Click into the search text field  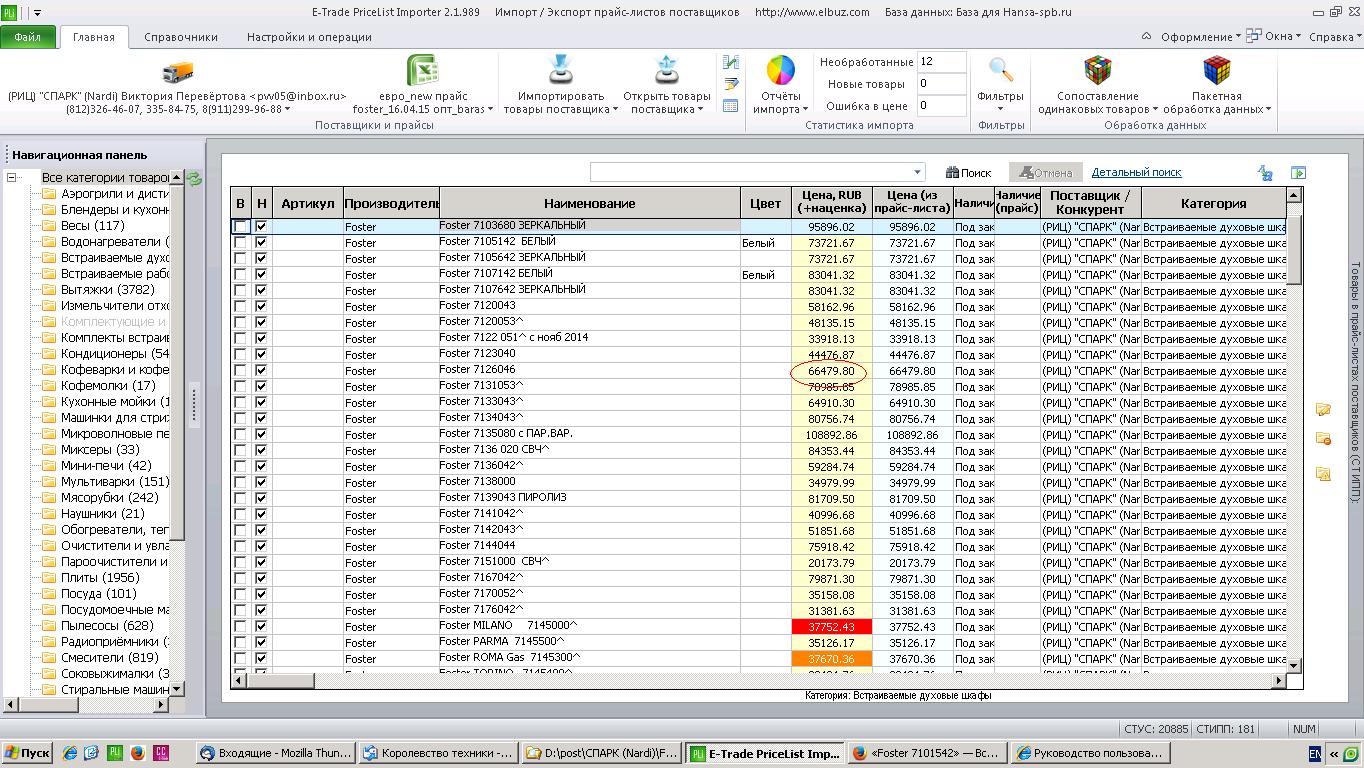[750, 172]
